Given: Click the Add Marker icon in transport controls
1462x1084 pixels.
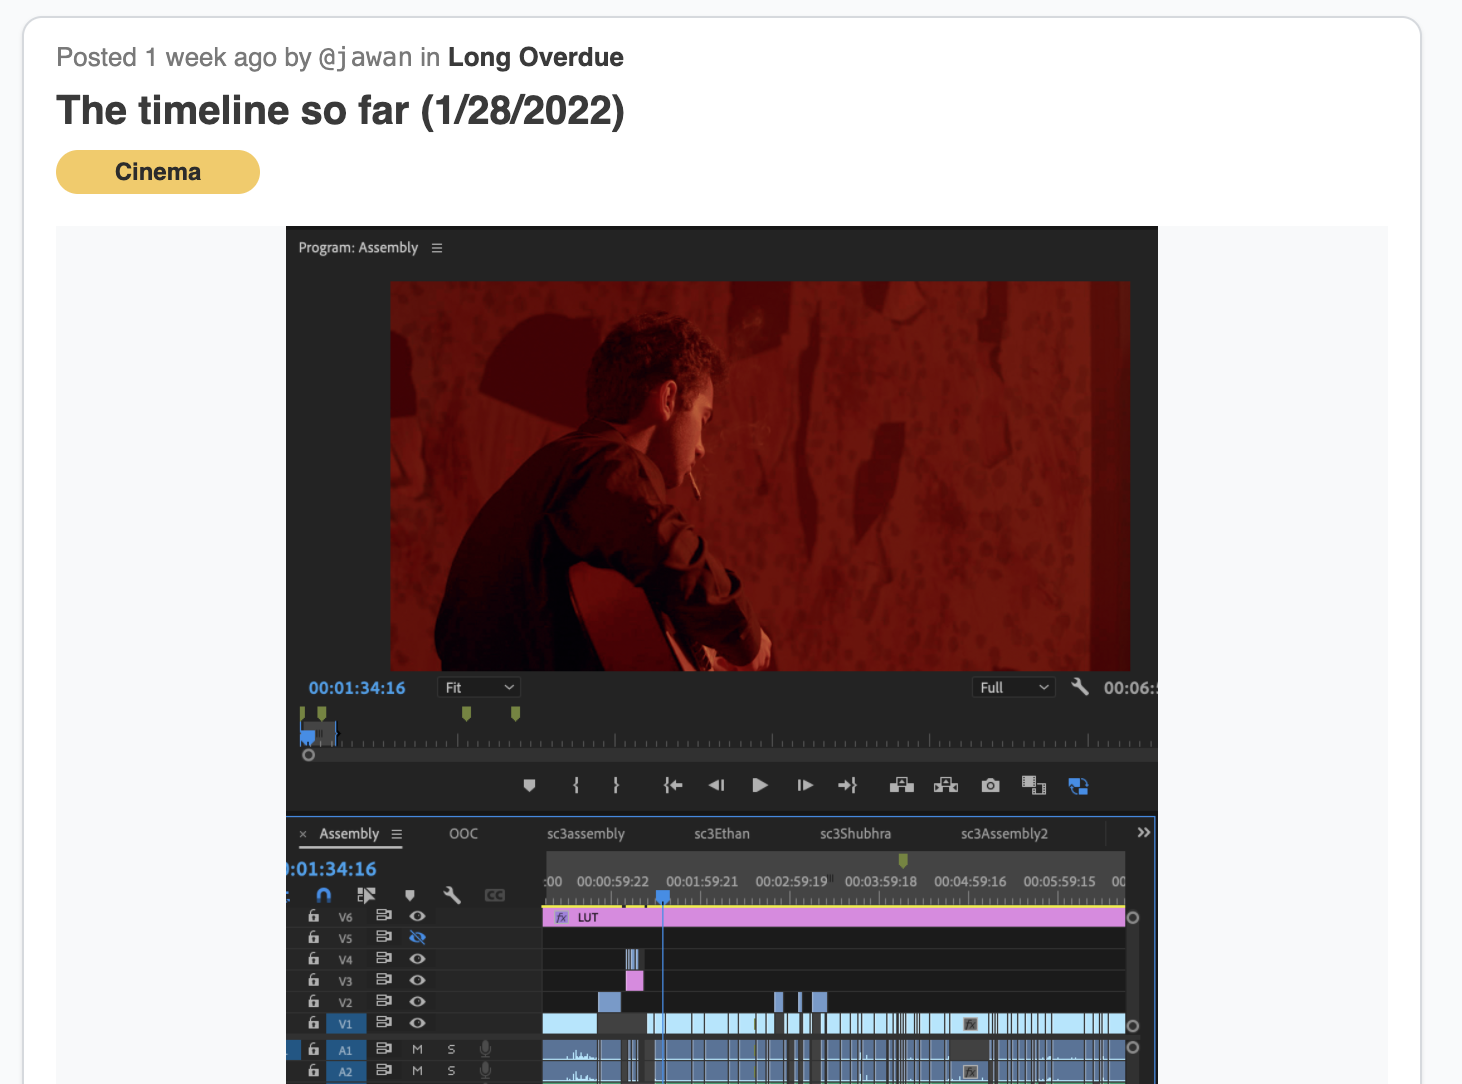Looking at the screenshot, I should click(529, 786).
